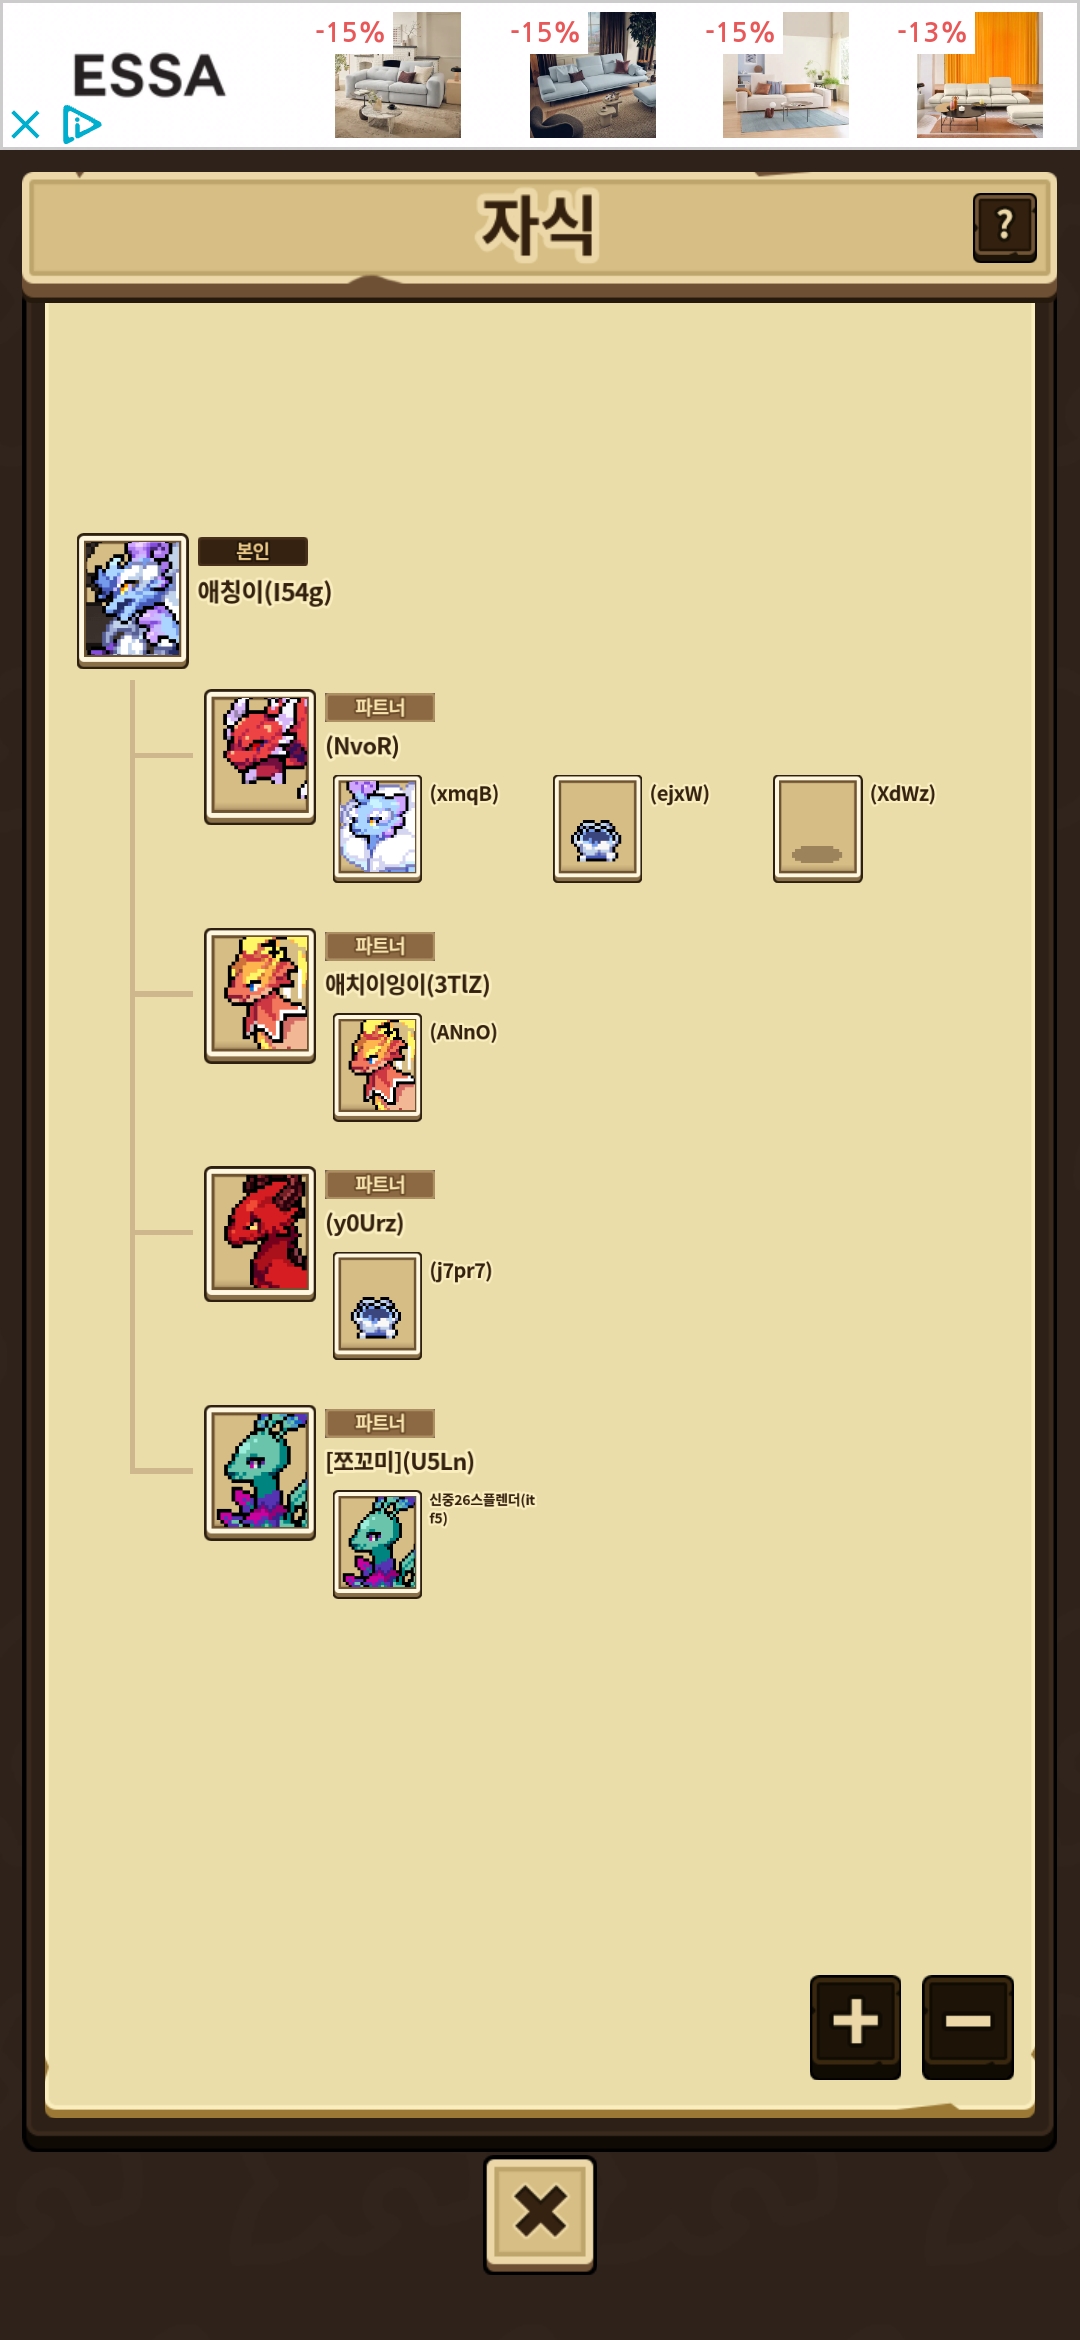Select partner dragon portrait (NvoR)
The image size is (1080, 2340).
[x=260, y=757]
